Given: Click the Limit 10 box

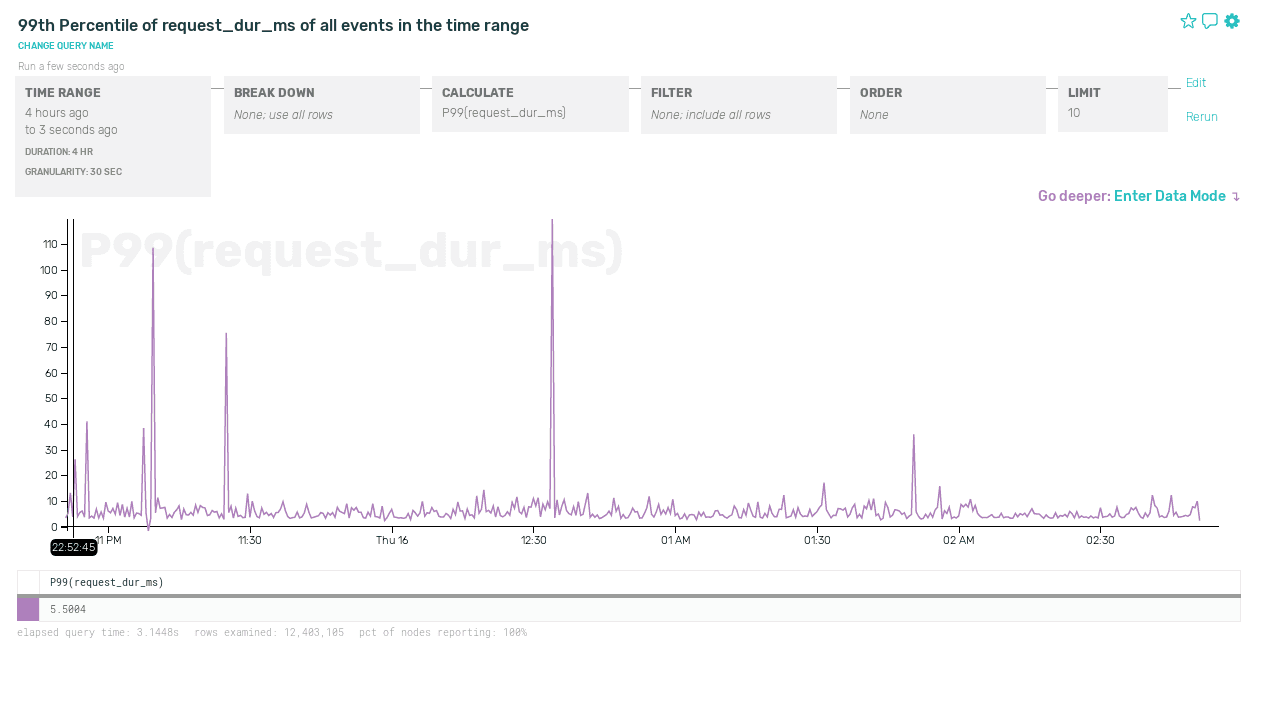Looking at the screenshot, I should (x=1112, y=103).
